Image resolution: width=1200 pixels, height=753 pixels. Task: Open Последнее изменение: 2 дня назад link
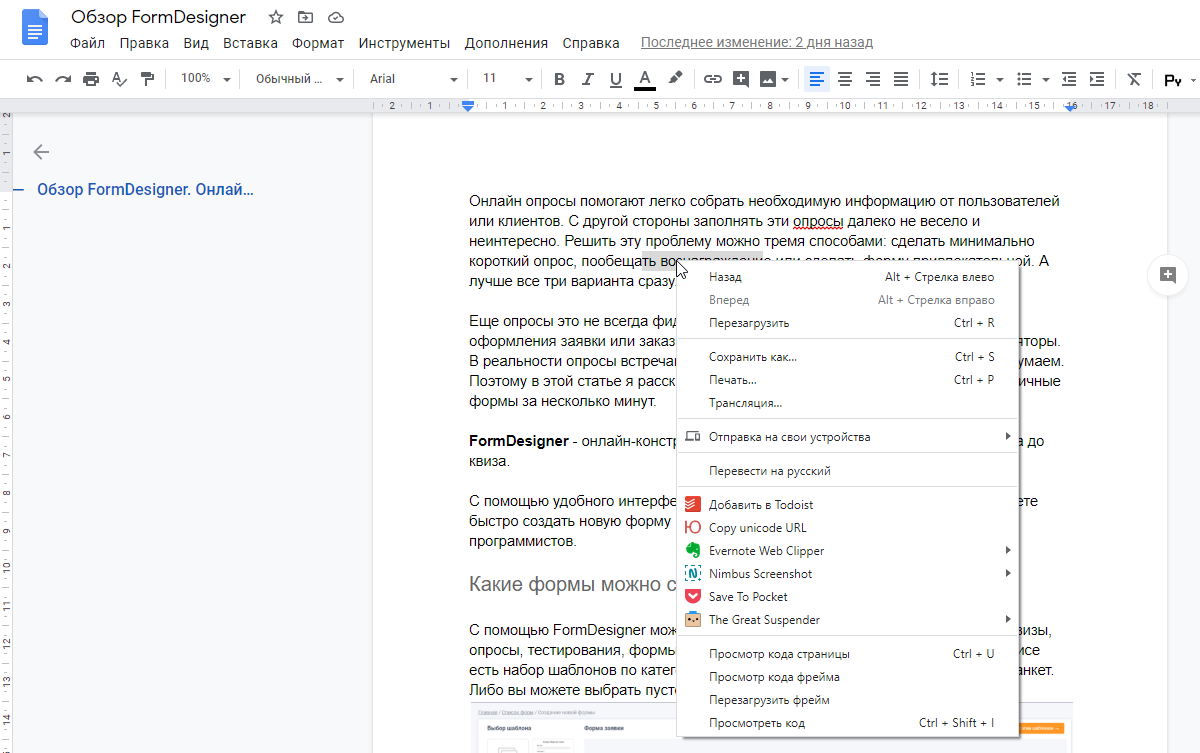[756, 43]
